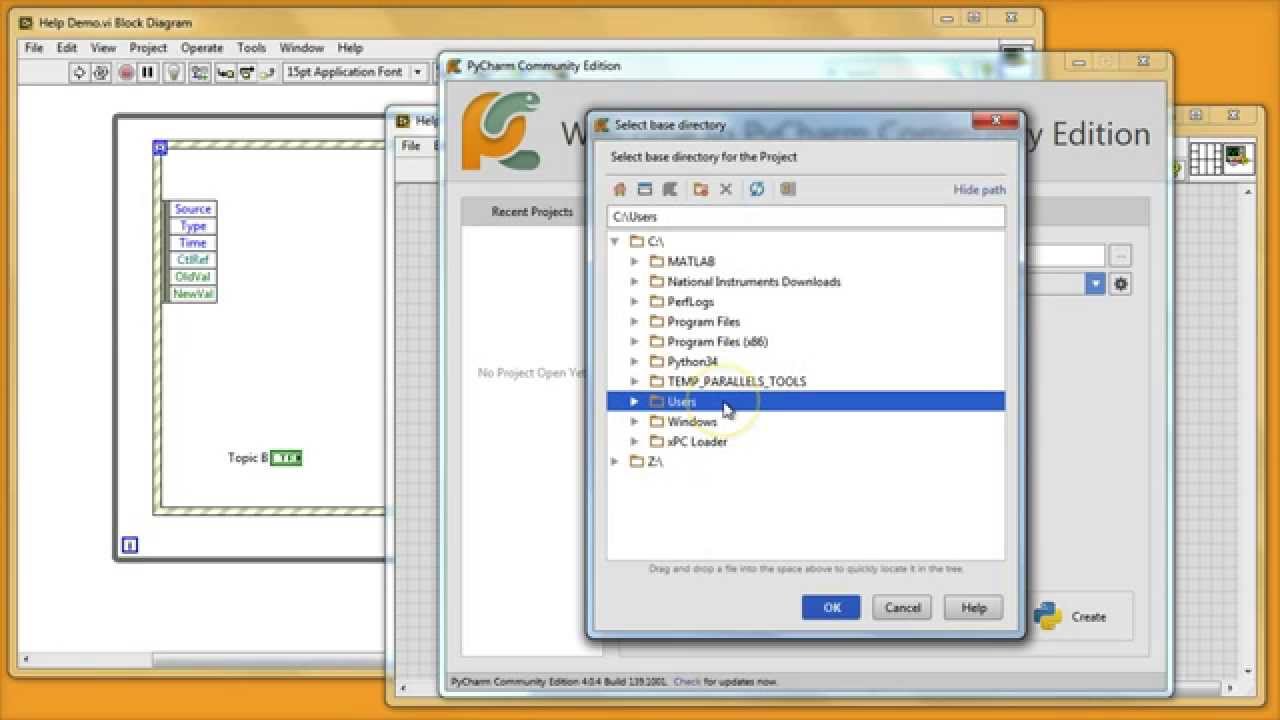The height and width of the screenshot is (720, 1280).
Task: Click the New Folder icon in dialog
Action: pos(701,189)
